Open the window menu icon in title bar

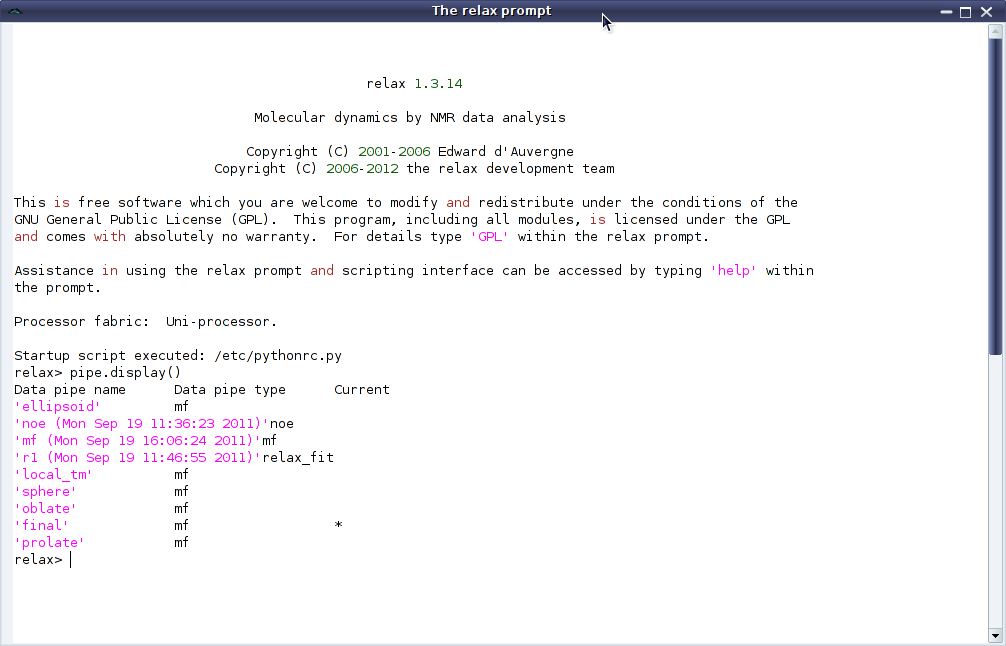(x=14, y=11)
